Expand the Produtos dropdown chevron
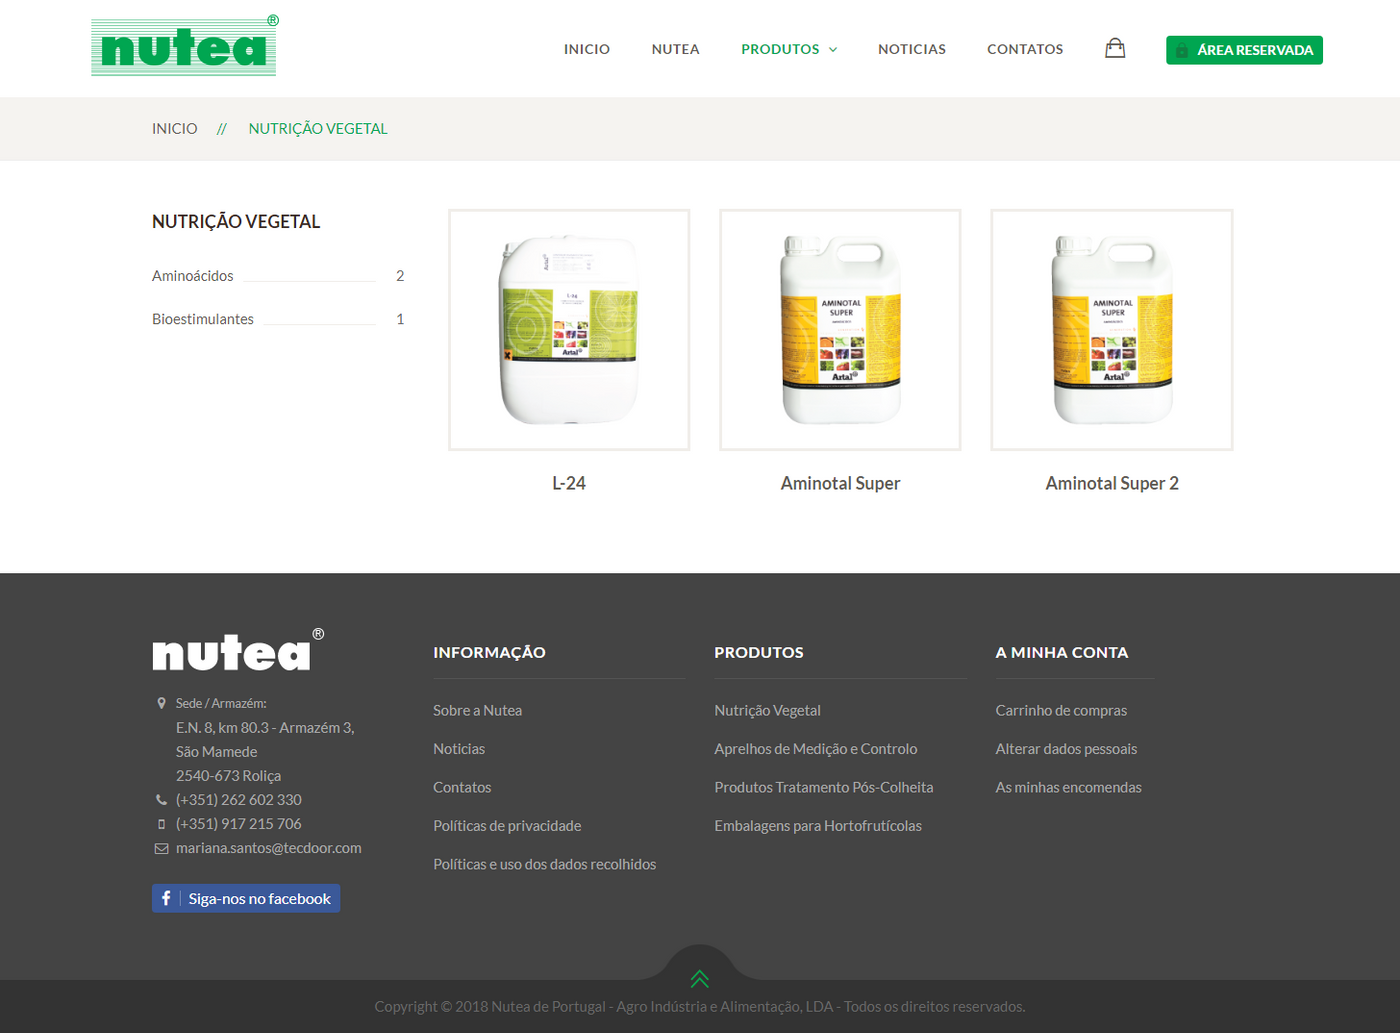Screen dimensions: 1400x1033 click(833, 49)
